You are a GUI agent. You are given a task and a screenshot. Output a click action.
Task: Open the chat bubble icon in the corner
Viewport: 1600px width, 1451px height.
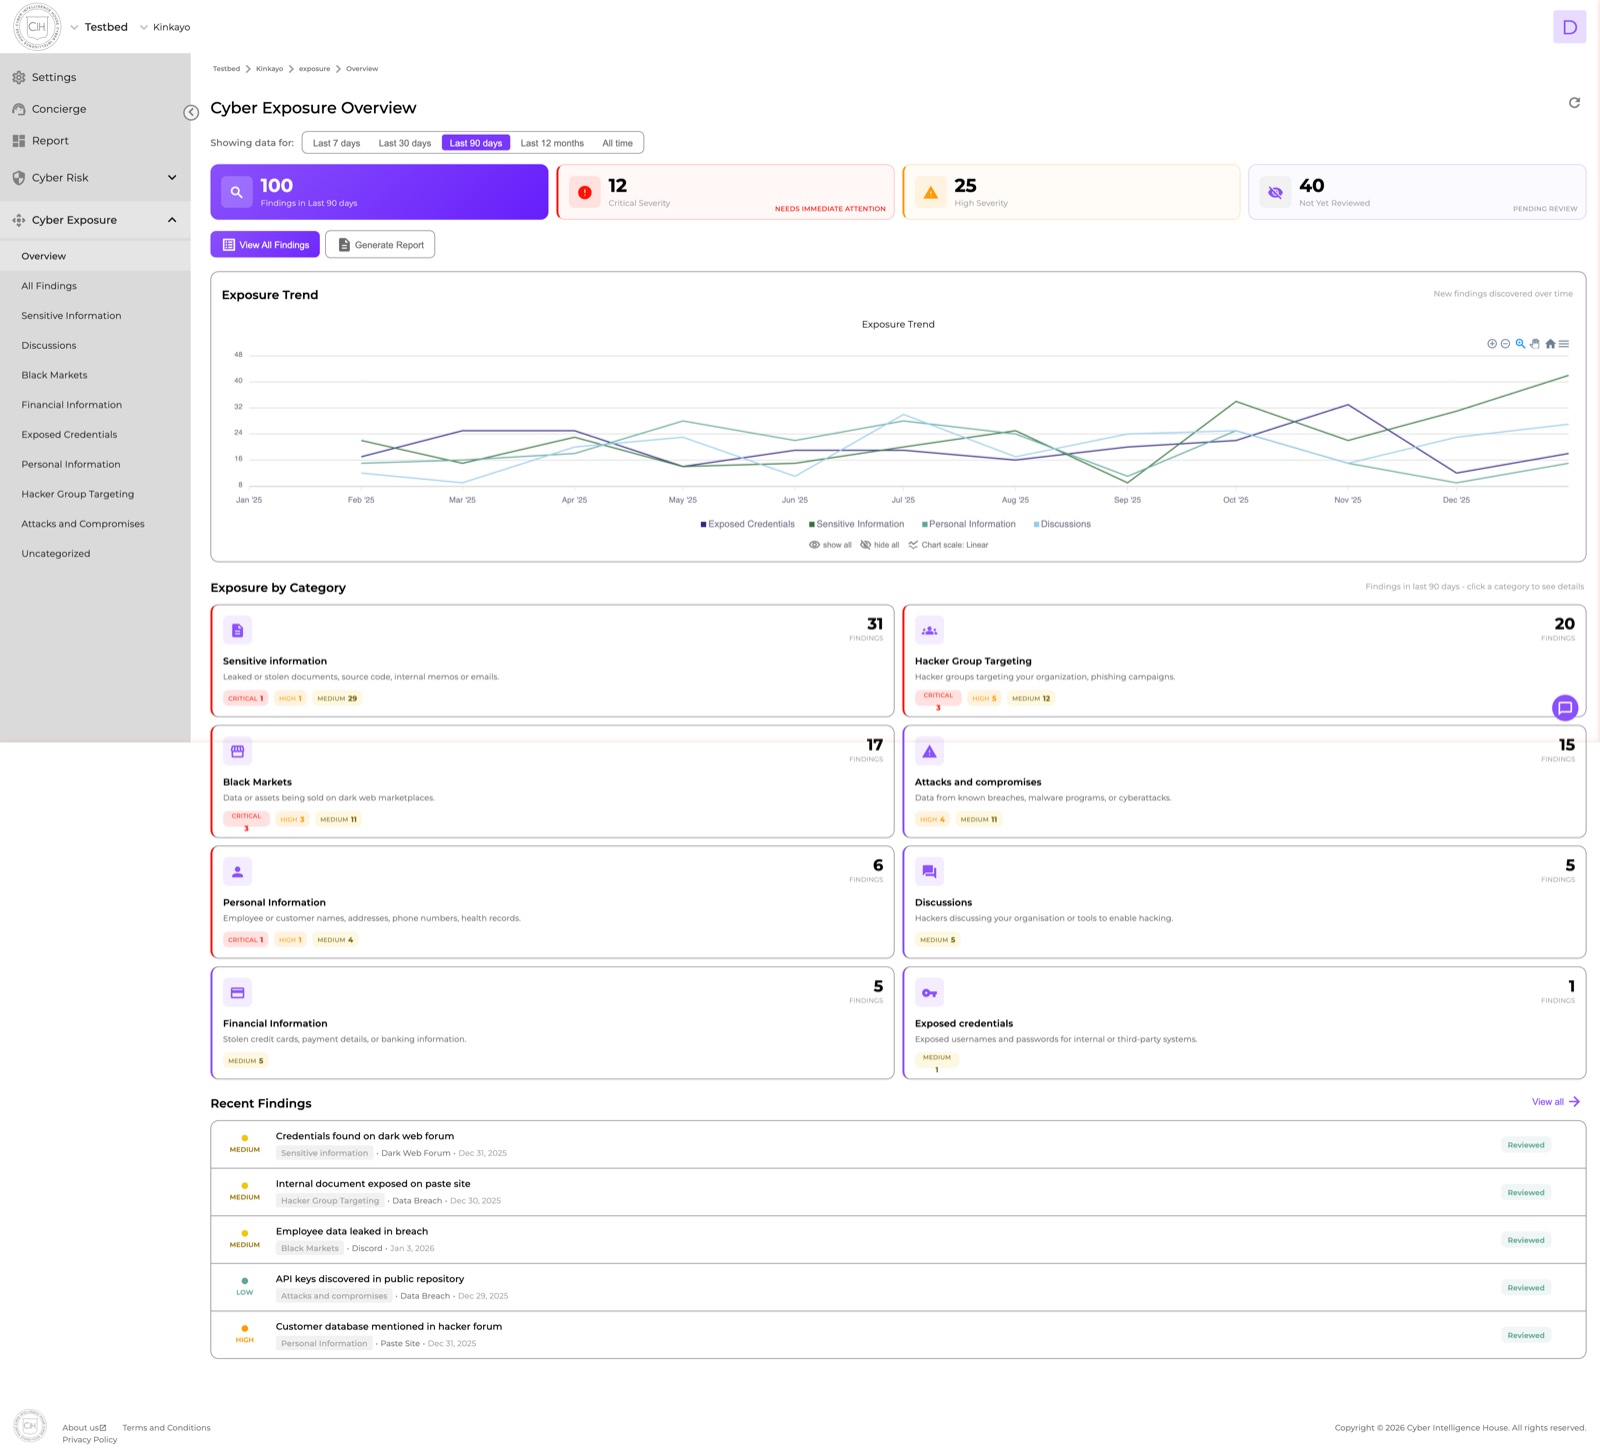click(x=1565, y=708)
